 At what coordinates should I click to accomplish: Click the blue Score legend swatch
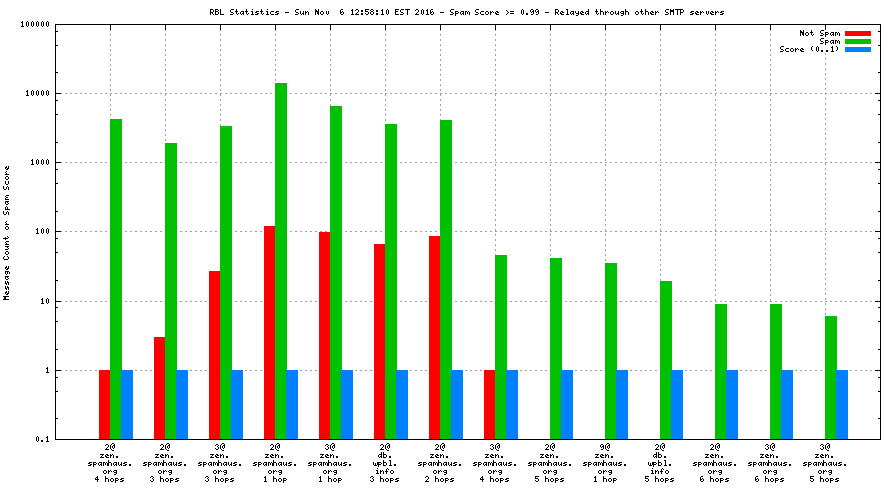click(857, 49)
